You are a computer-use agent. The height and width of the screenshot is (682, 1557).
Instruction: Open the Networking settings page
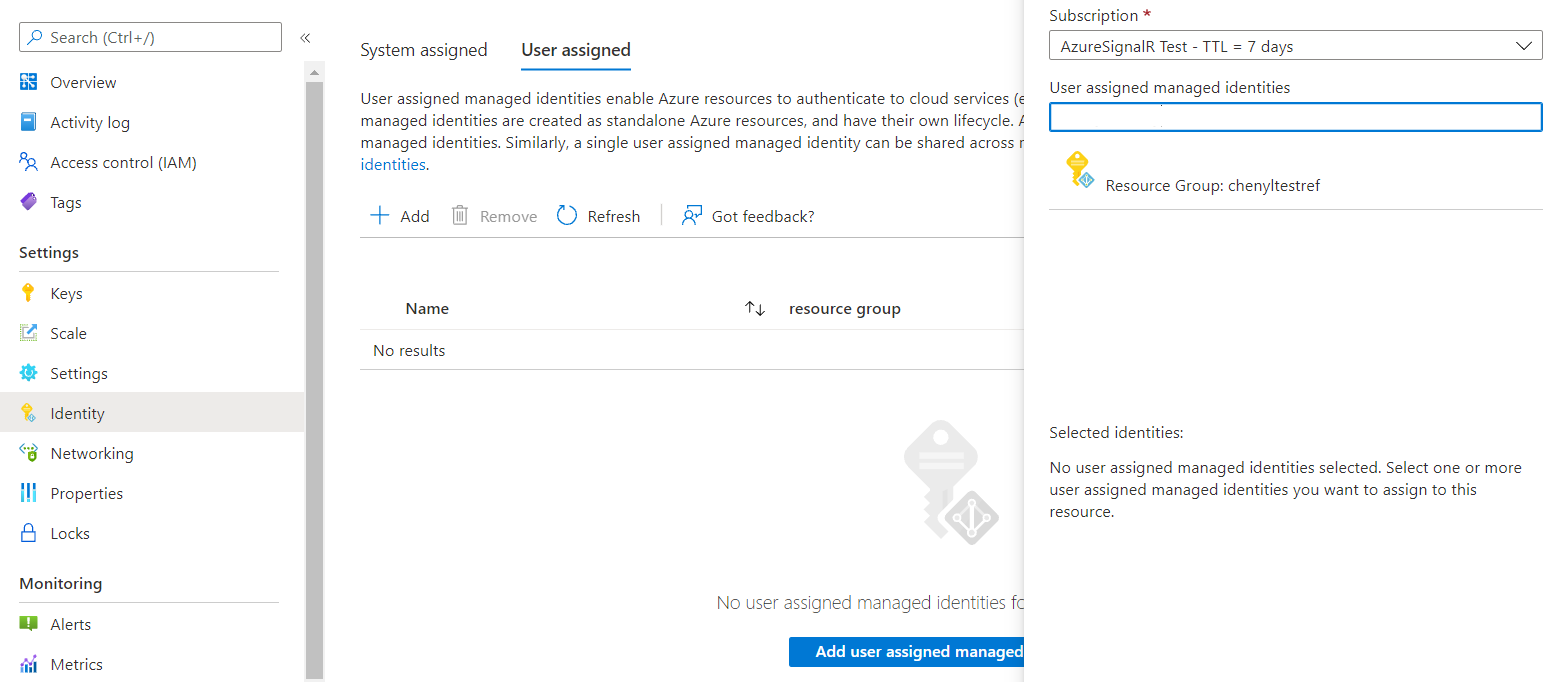point(90,452)
